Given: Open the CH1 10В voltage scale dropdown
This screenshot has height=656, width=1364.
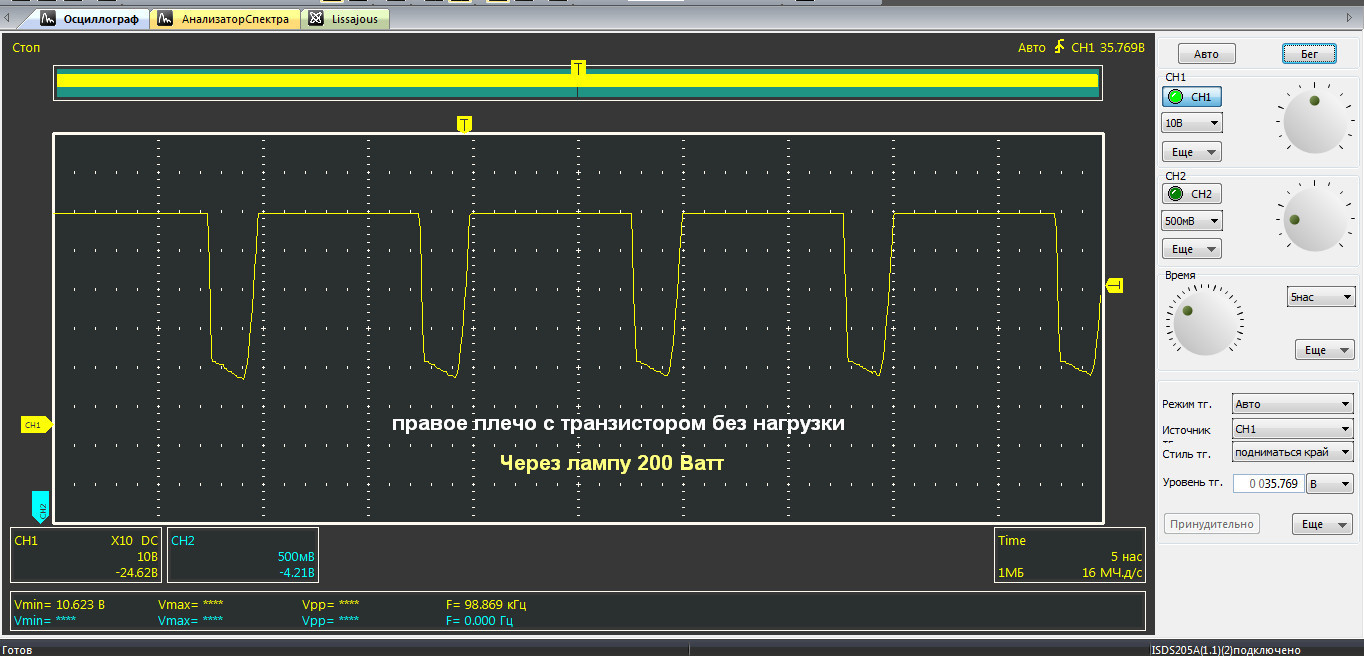Looking at the screenshot, I should tap(1191, 123).
